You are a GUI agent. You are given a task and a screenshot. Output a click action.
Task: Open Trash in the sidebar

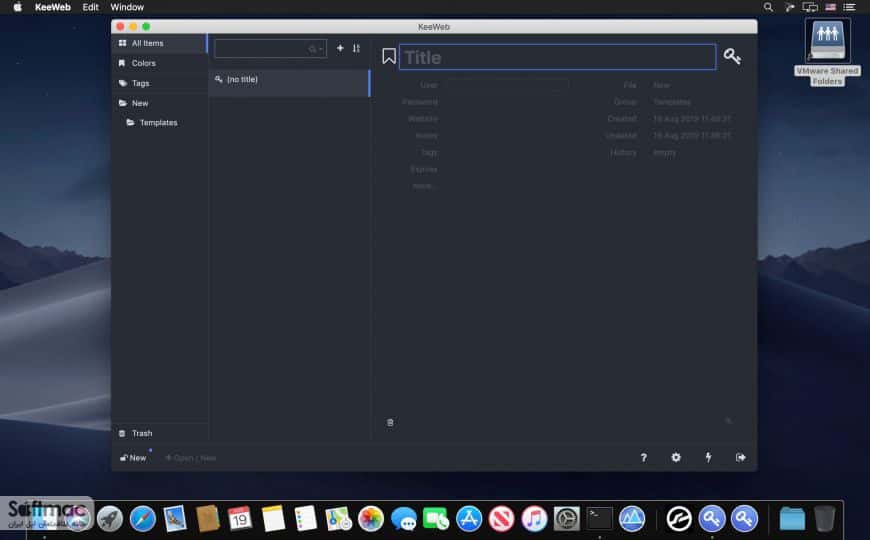point(159,433)
